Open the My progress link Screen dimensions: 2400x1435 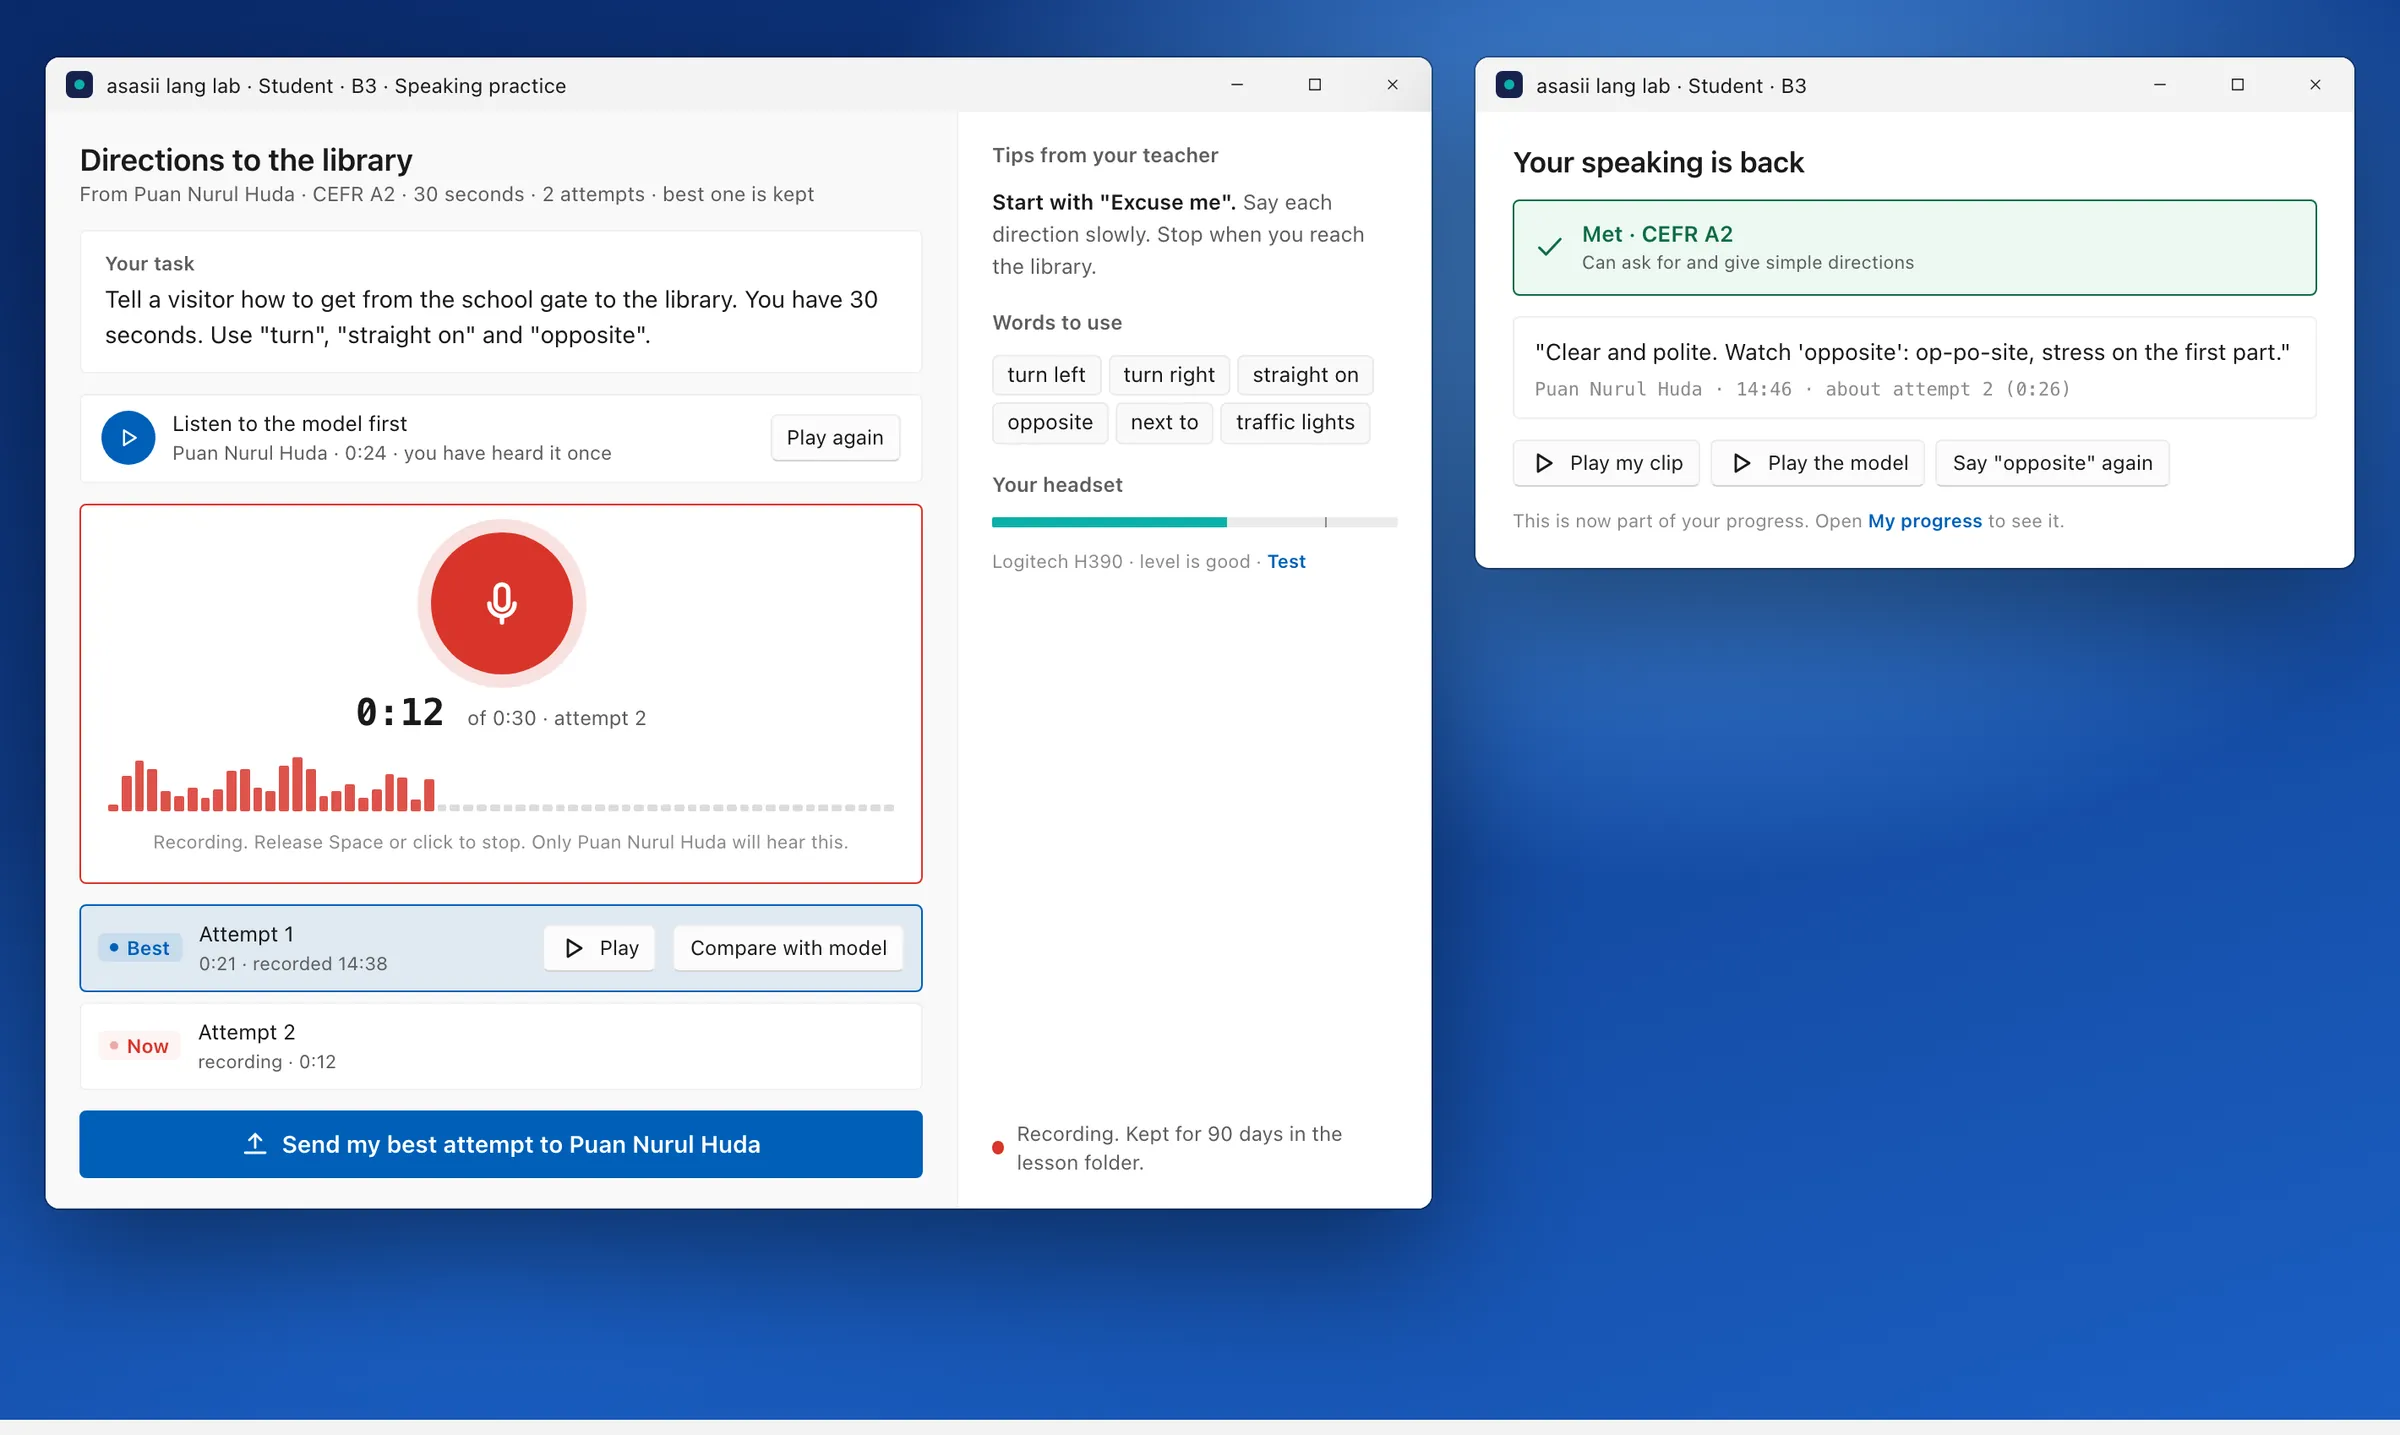pyautogui.click(x=1924, y=521)
